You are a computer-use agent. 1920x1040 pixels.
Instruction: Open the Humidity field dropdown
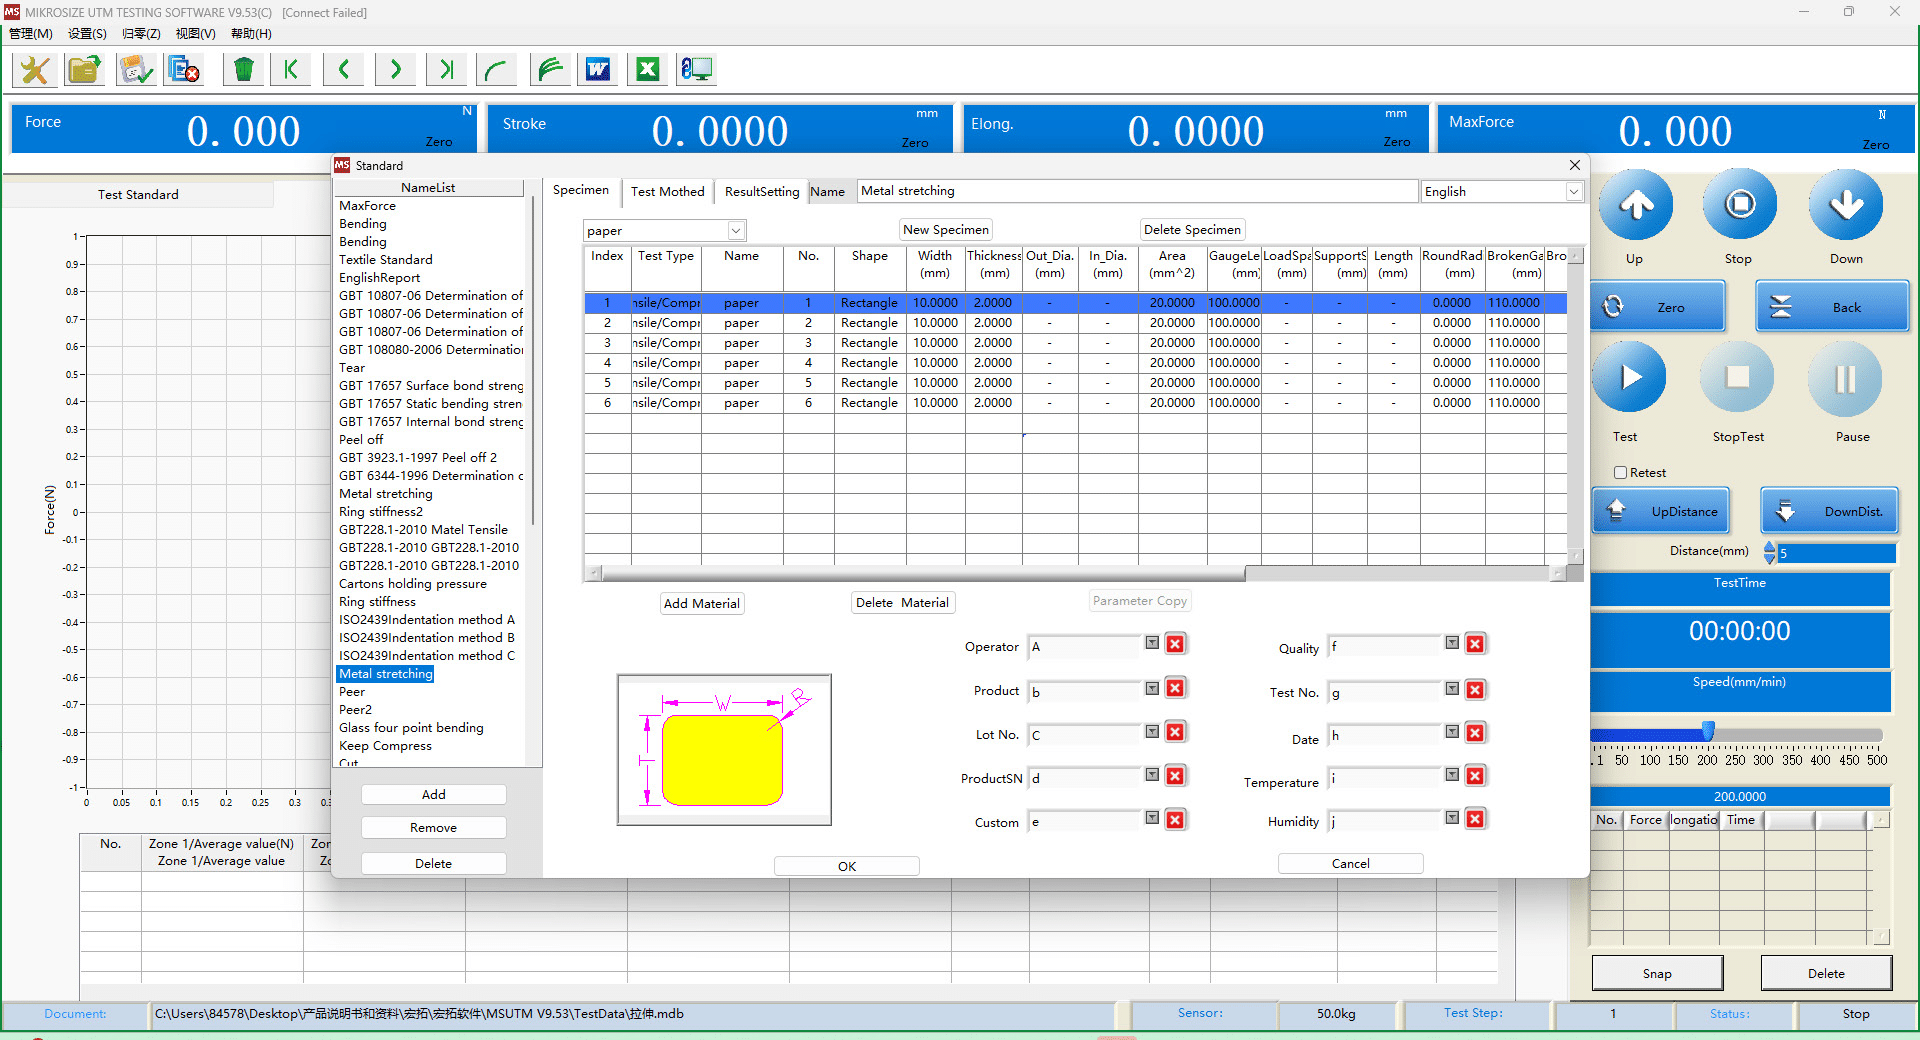[x=1452, y=818]
